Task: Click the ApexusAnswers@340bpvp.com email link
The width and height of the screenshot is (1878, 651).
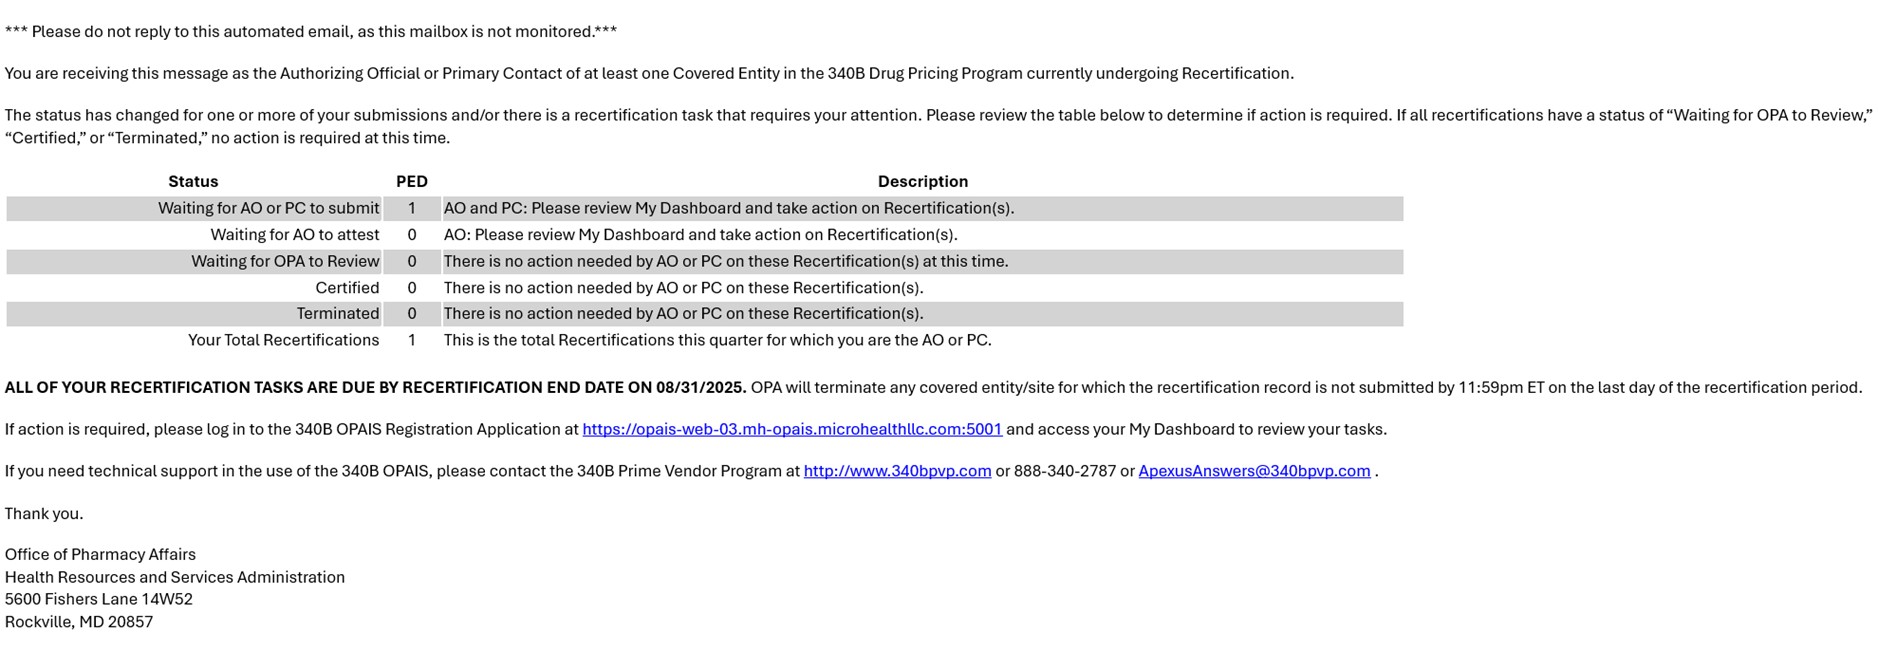Action: point(1254,471)
